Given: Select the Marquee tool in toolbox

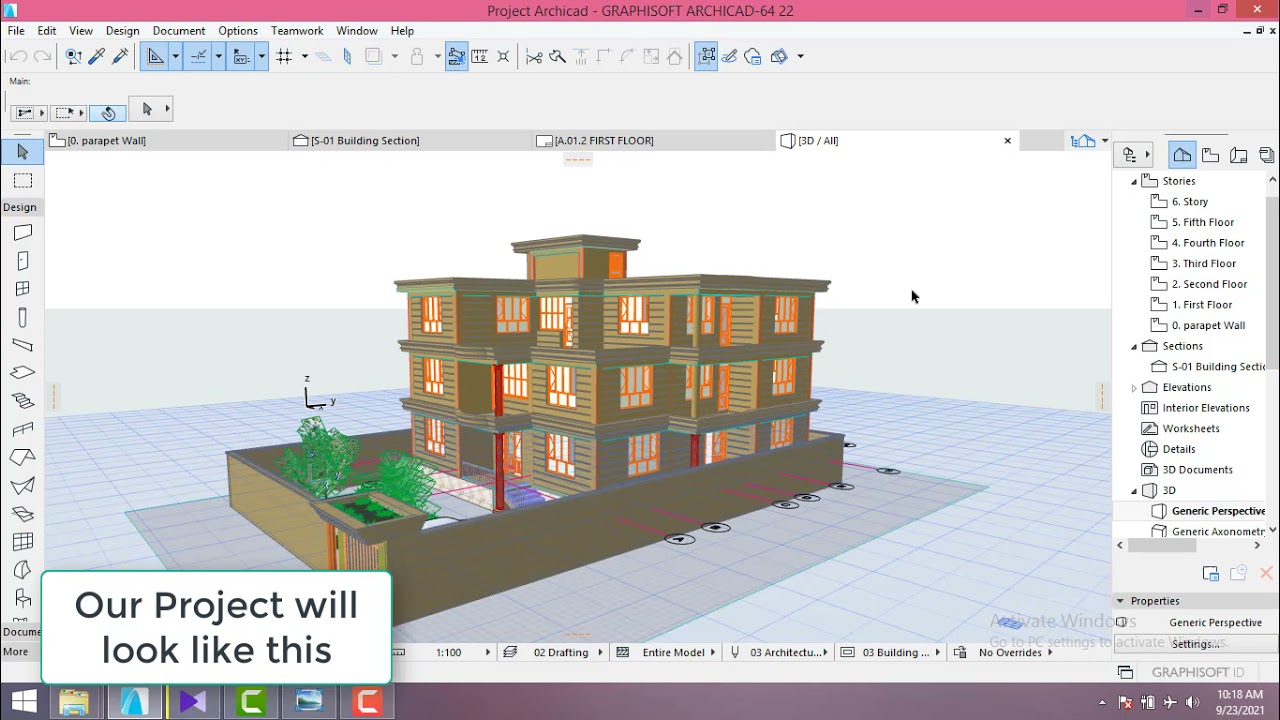Looking at the screenshot, I should (x=22, y=181).
